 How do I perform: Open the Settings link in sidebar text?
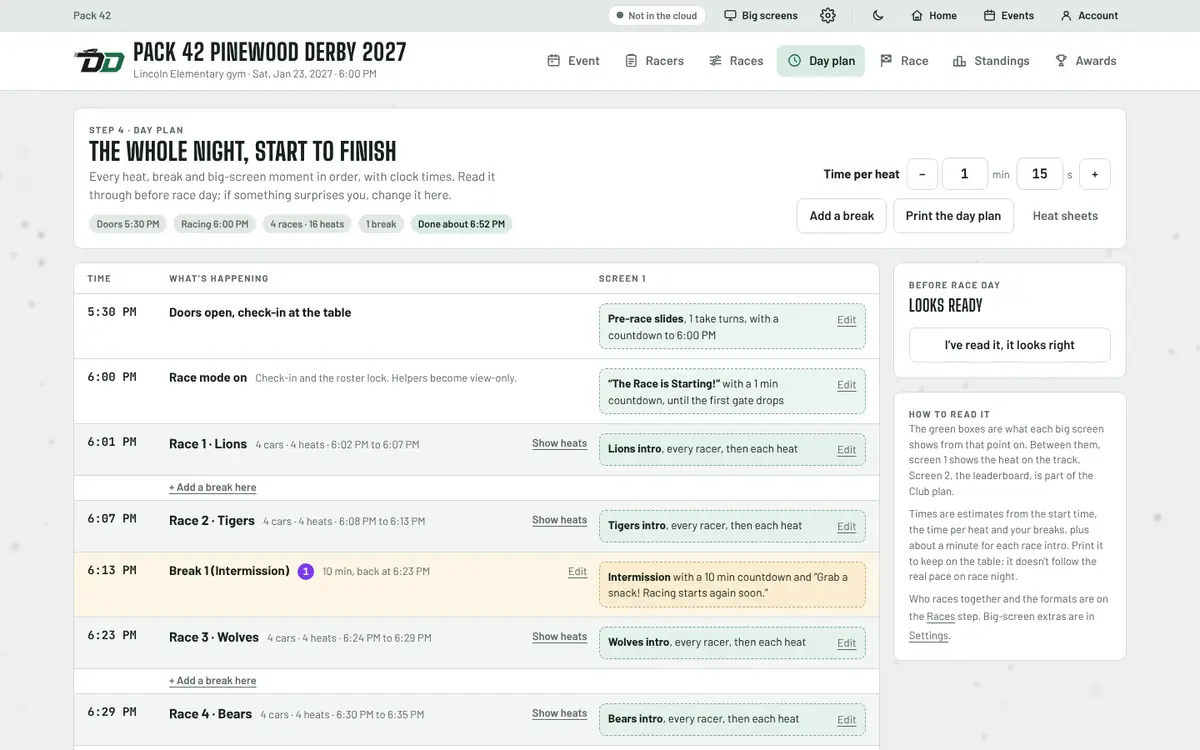coord(928,636)
